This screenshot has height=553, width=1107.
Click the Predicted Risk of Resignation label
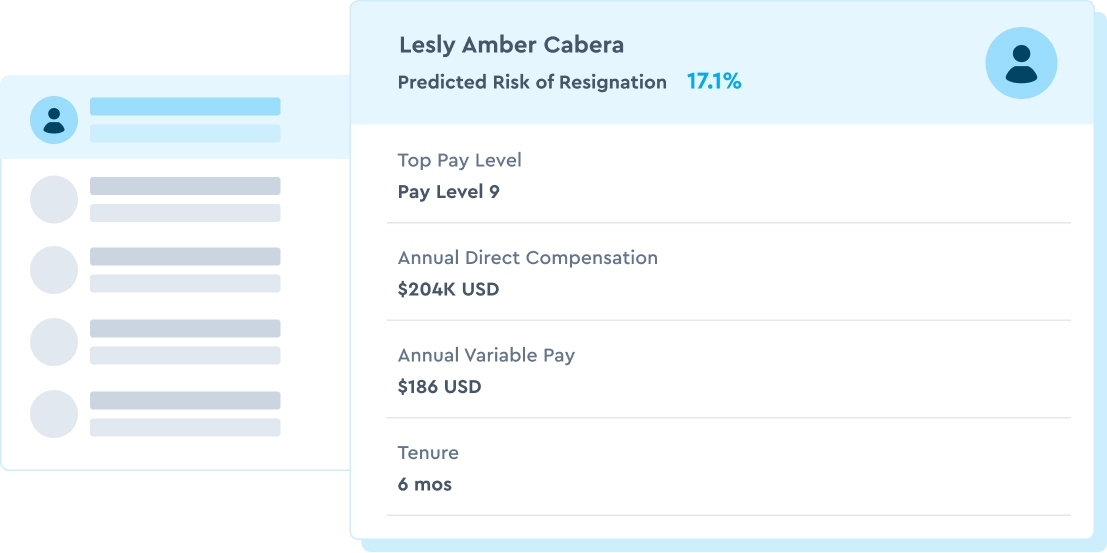click(532, 83)
